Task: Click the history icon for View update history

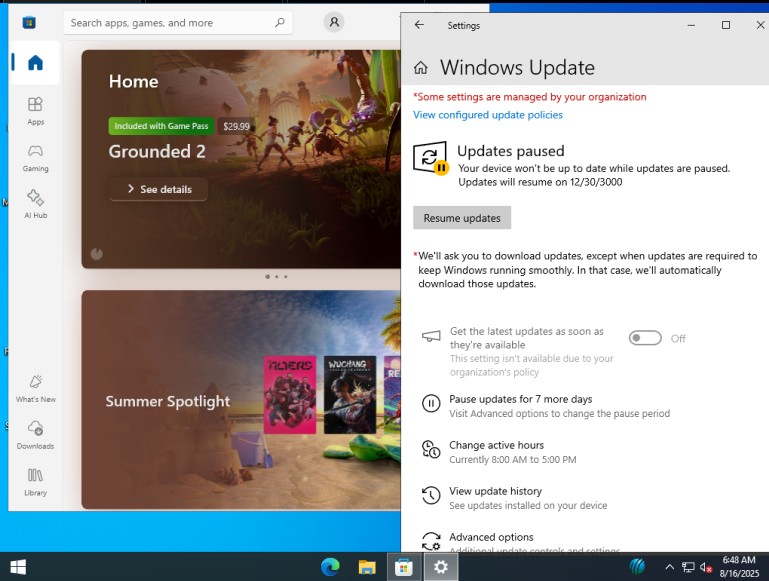Action: click(x=431, y=496)
